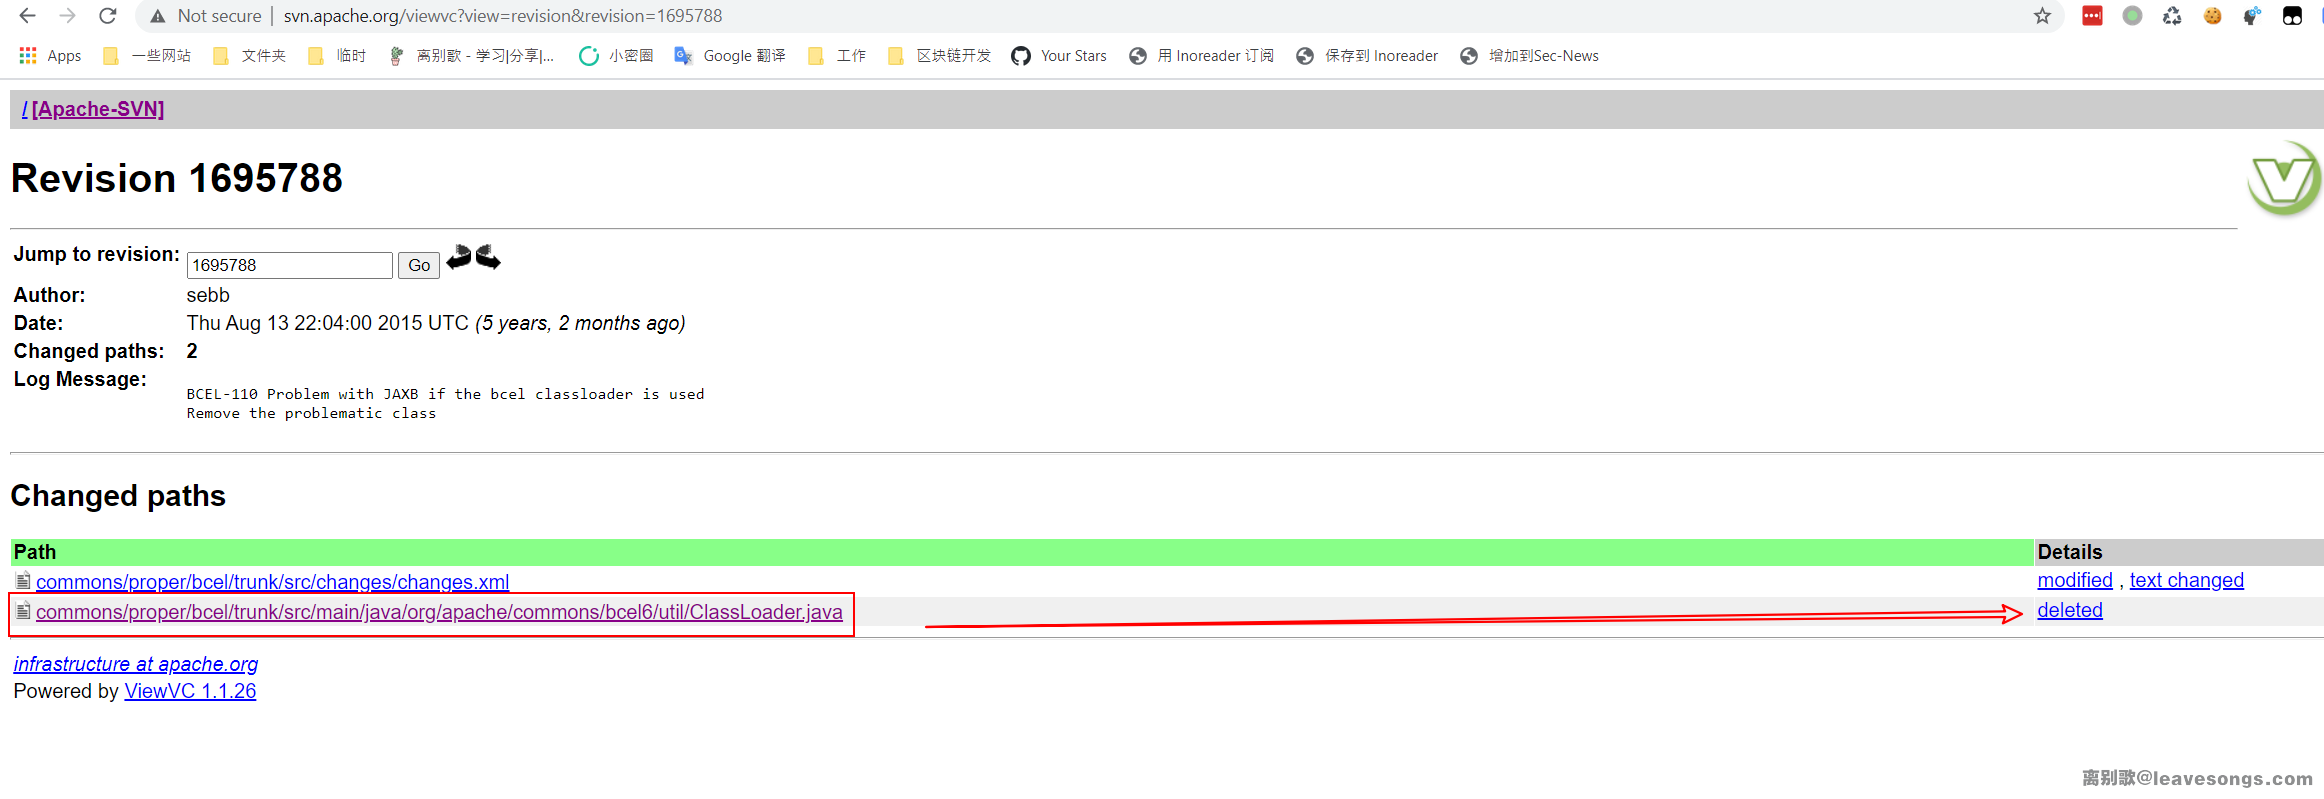Expand the 工作 bookmark folder

point(837,56)
